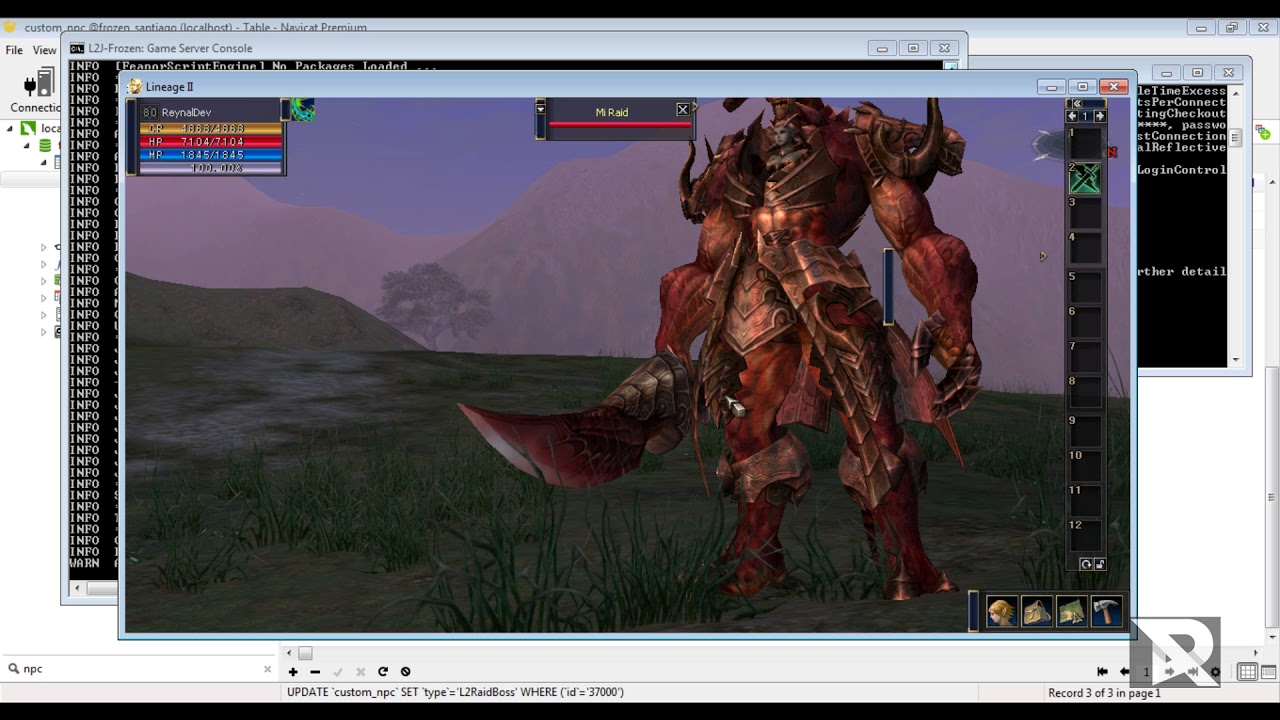
Task: Click the rotate shortcut bar icon
Action: 1086,565
